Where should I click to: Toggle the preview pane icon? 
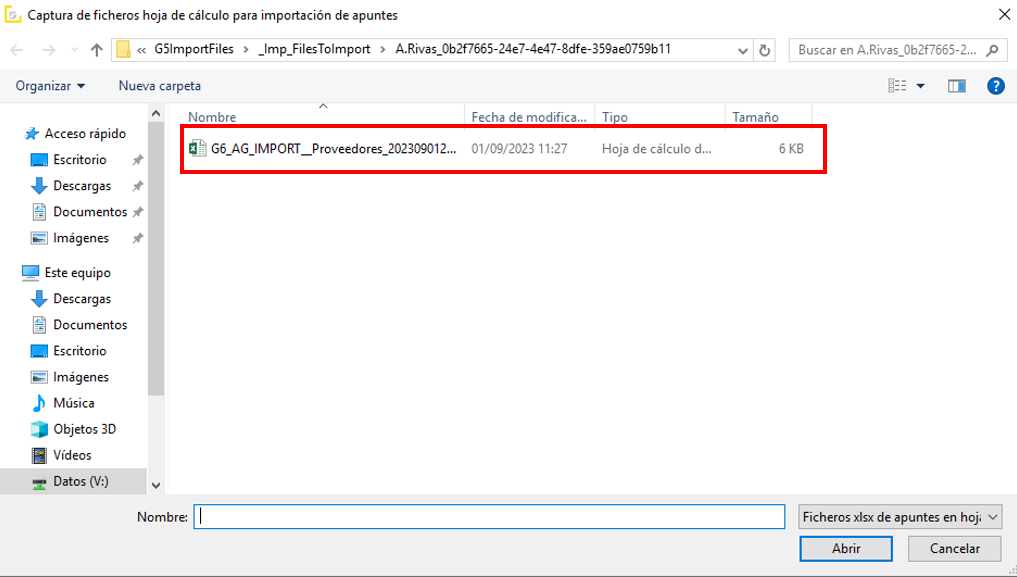(x=957, y=86)
